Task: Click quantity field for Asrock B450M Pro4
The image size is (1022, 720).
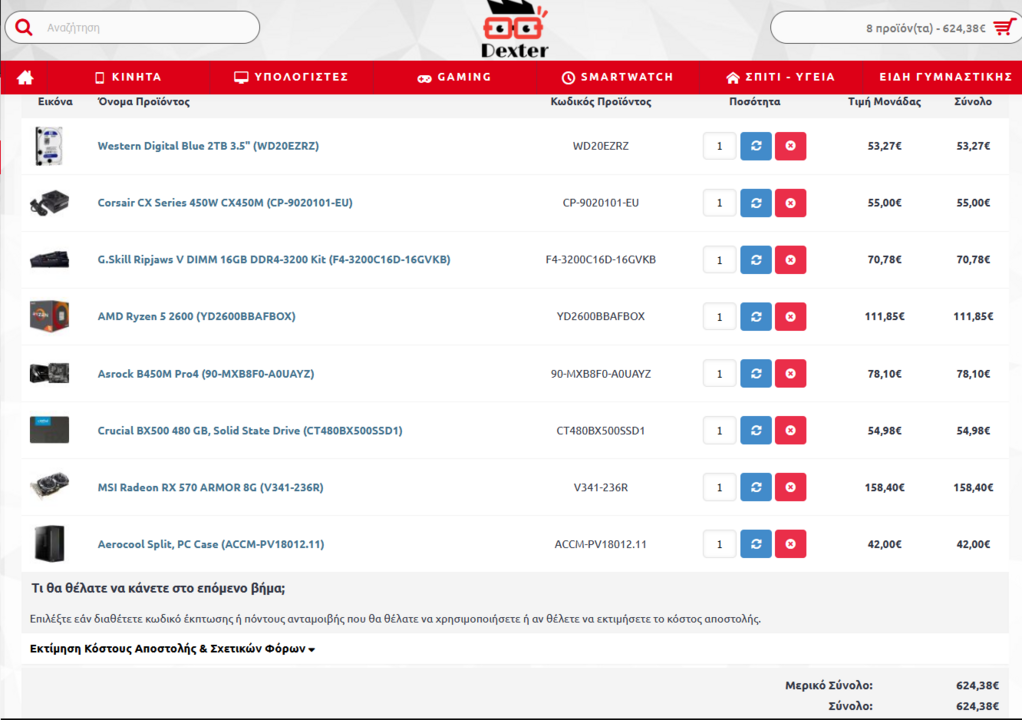Action: 720,373
